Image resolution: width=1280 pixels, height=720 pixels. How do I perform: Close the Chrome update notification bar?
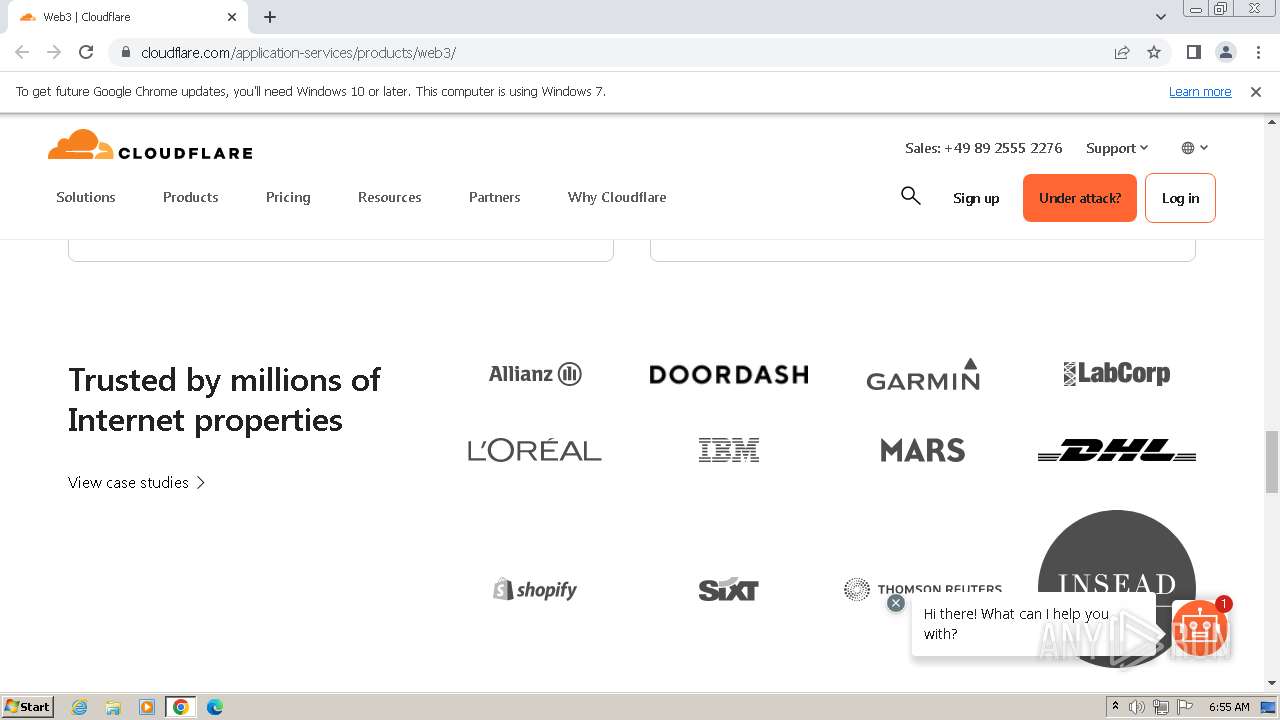(x=1256, y=91)
